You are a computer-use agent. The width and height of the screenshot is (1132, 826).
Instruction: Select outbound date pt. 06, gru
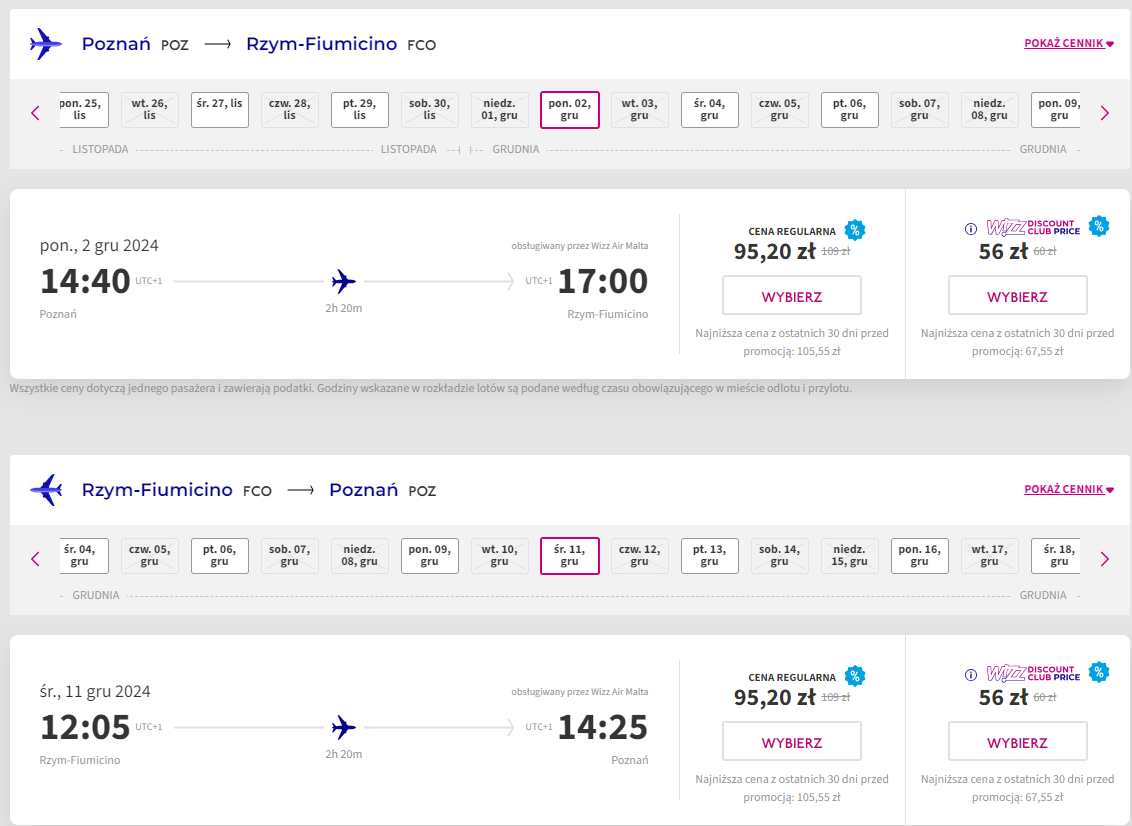coord(849,110)
